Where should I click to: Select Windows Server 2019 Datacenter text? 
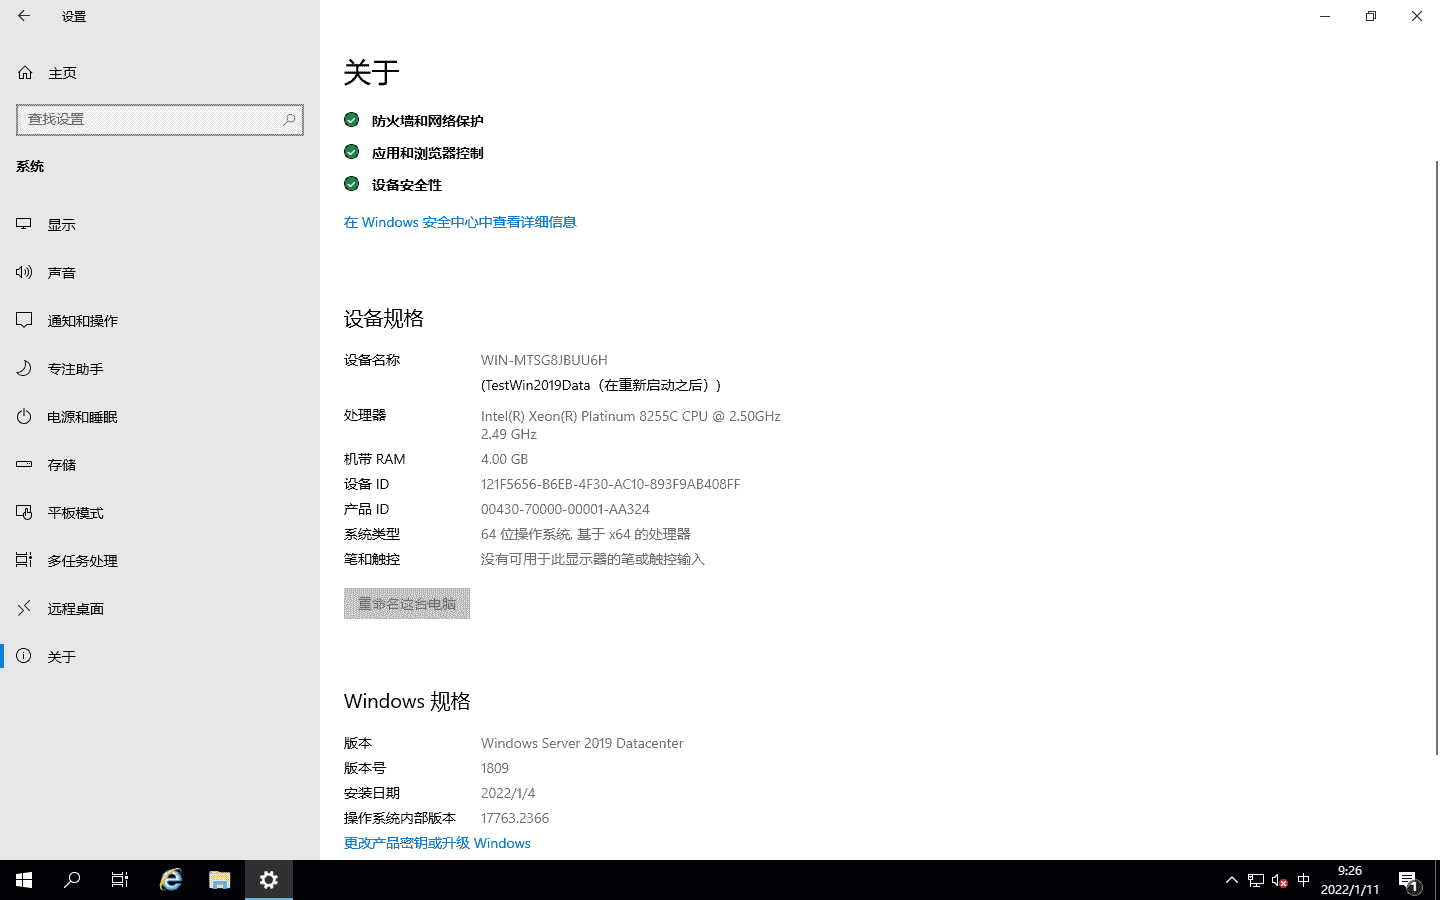pyautogui.click(x=582, y=743)
